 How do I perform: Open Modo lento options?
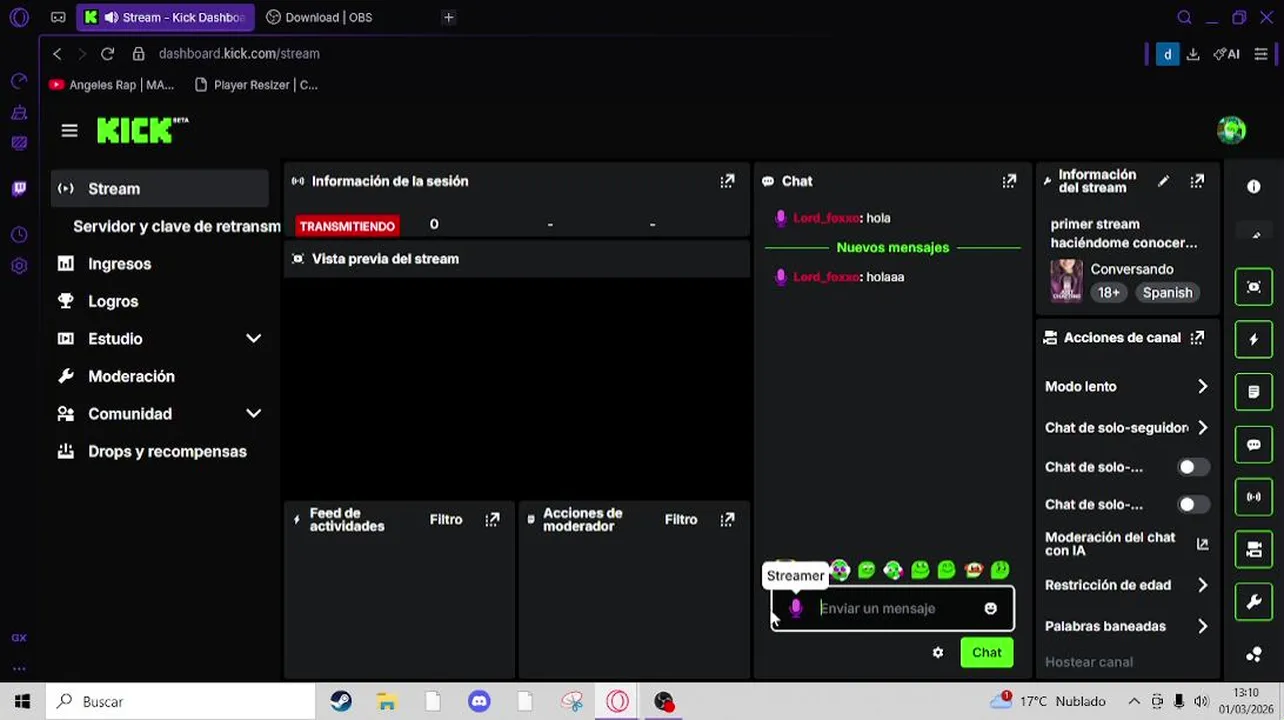click(x=1127, y=387)
